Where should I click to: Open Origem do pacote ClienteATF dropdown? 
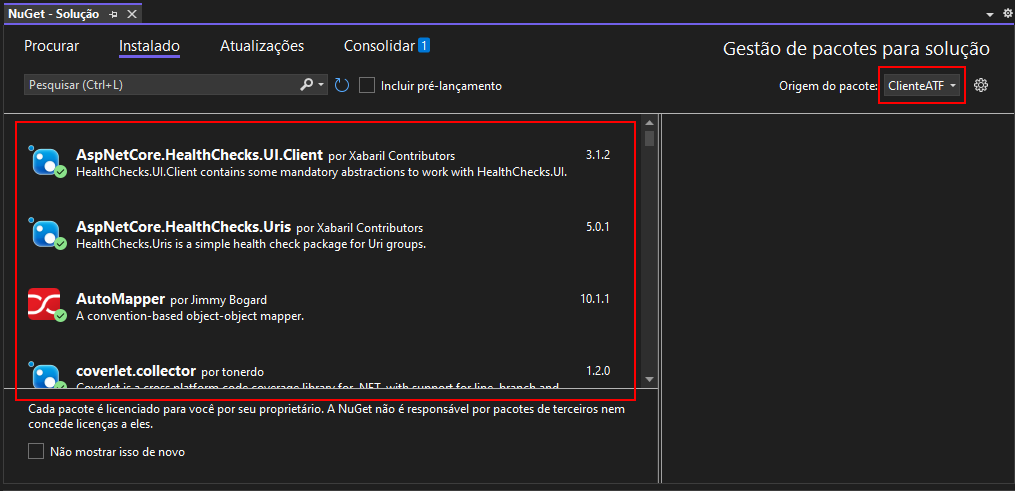(922, 85)
